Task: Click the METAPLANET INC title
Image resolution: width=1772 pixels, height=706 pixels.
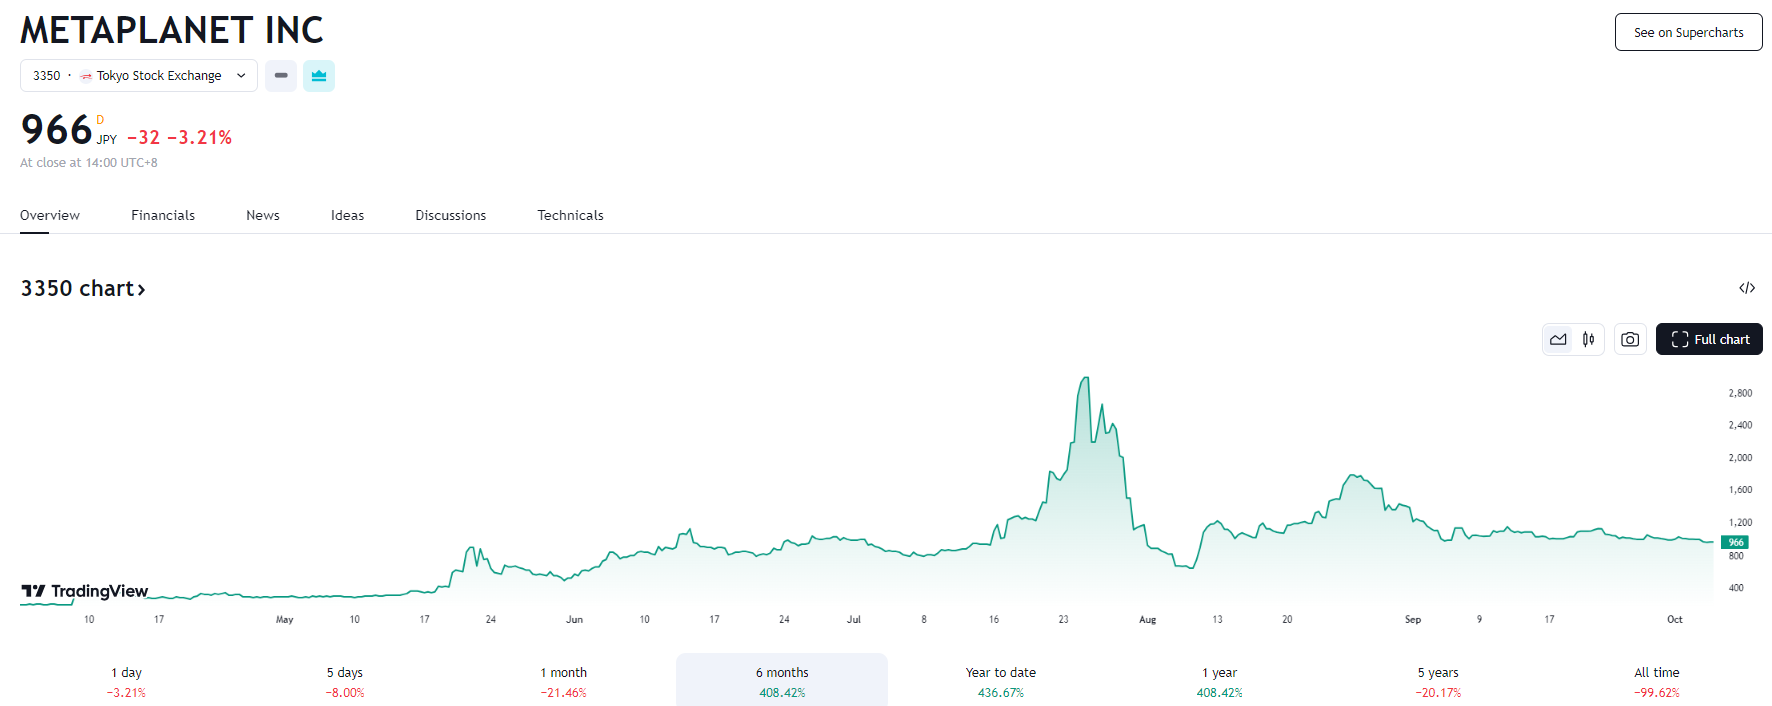Action: [172, 30]
